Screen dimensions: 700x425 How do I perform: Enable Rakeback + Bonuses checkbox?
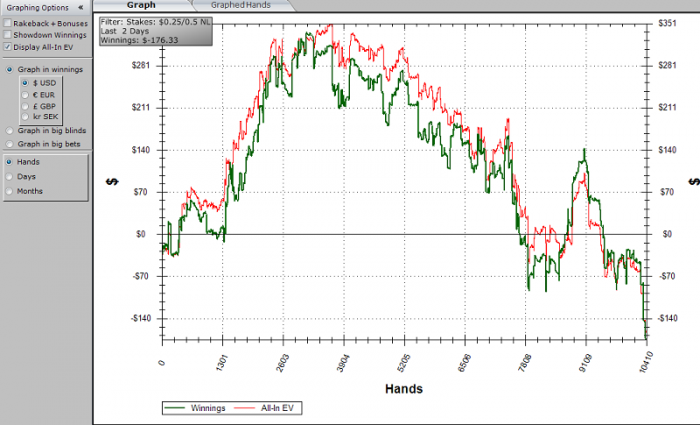[x=8, y=23]
